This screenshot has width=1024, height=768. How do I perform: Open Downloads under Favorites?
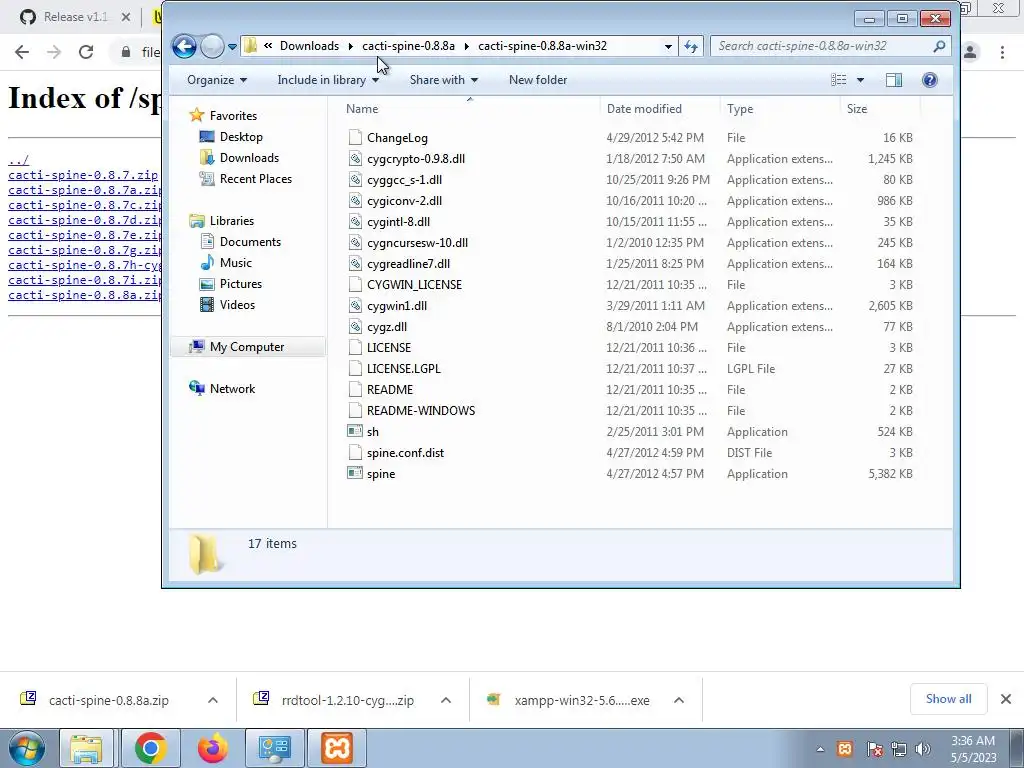click(249, 157)
